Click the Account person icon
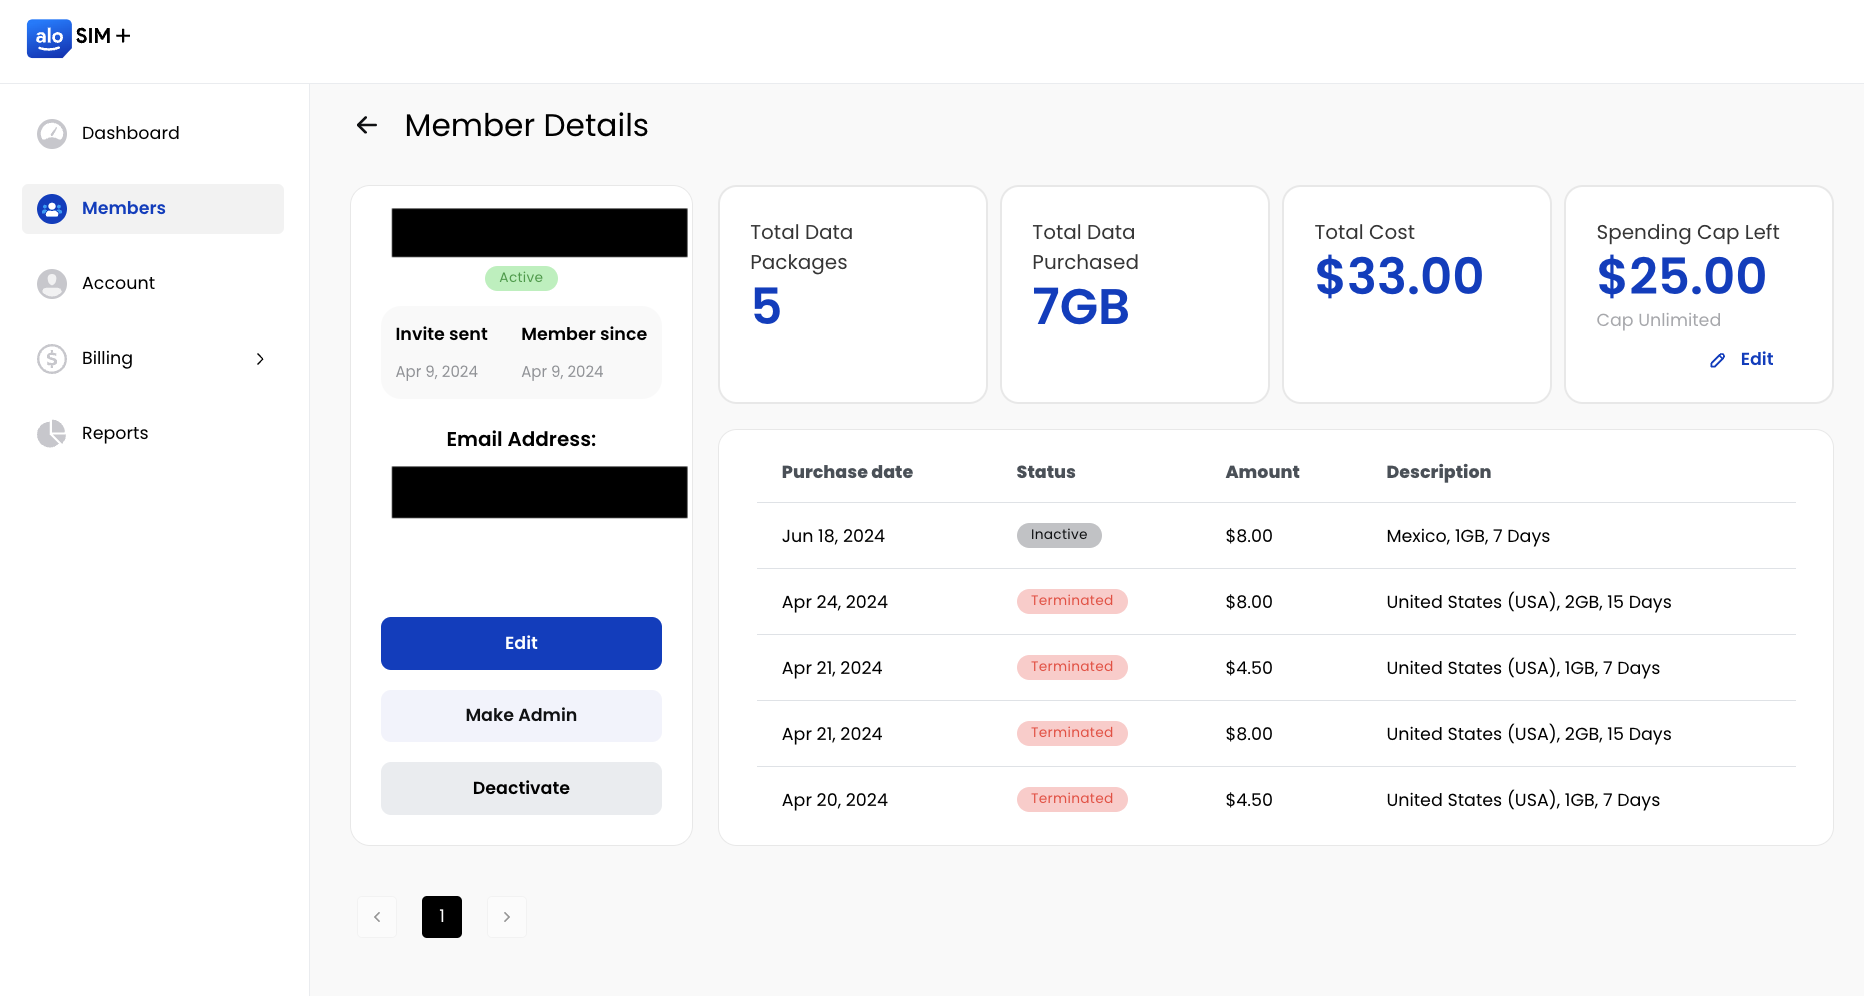 pyautogui.click(x=52, y=284)
